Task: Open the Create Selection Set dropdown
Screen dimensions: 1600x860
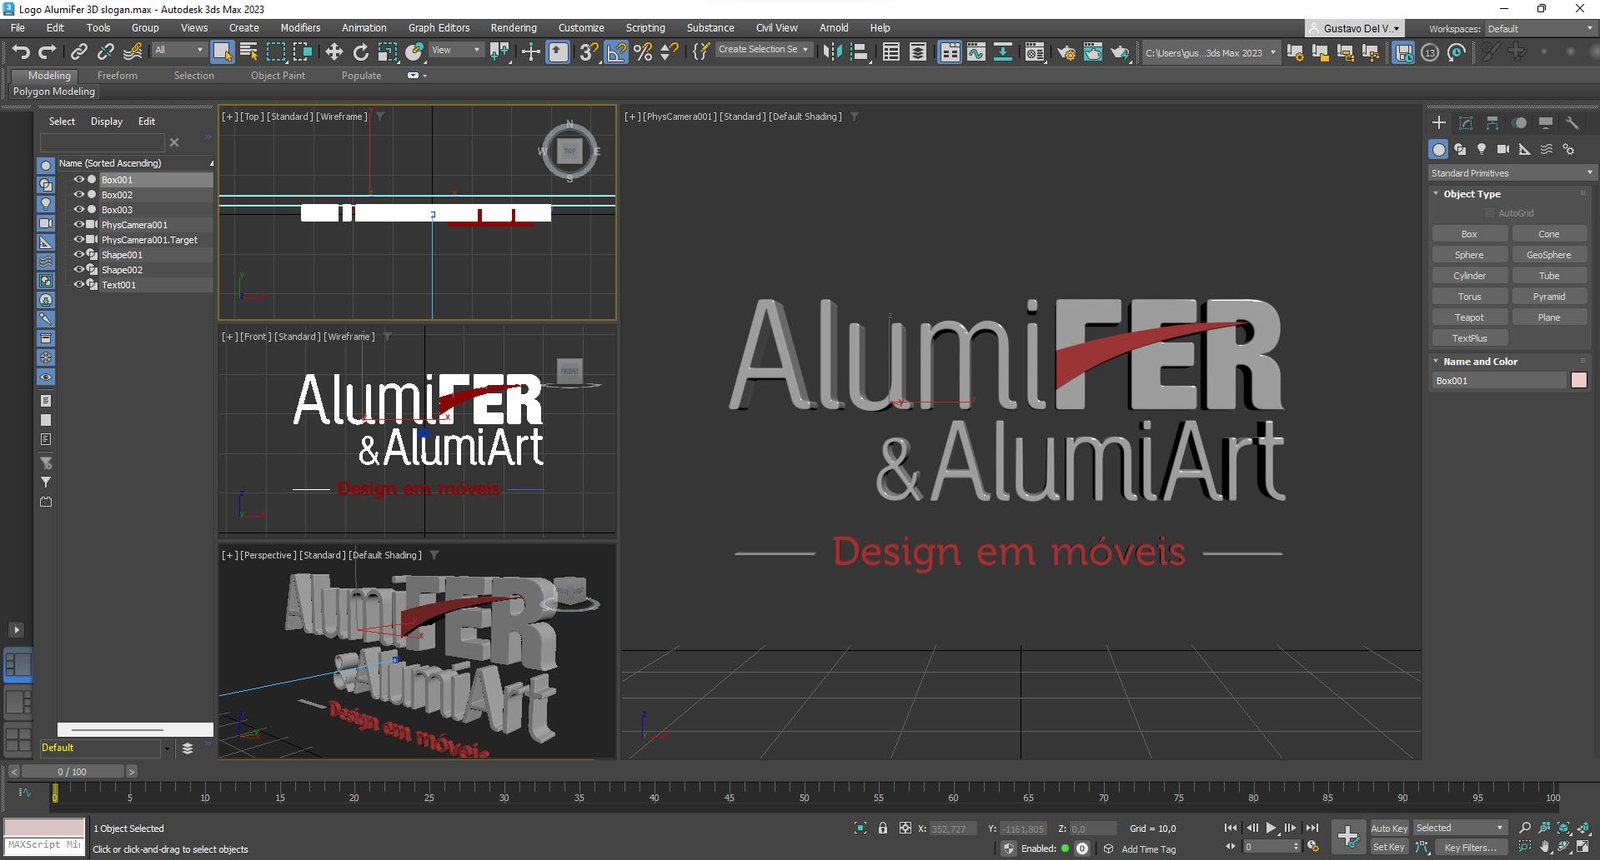Action: tap(763, 49)
